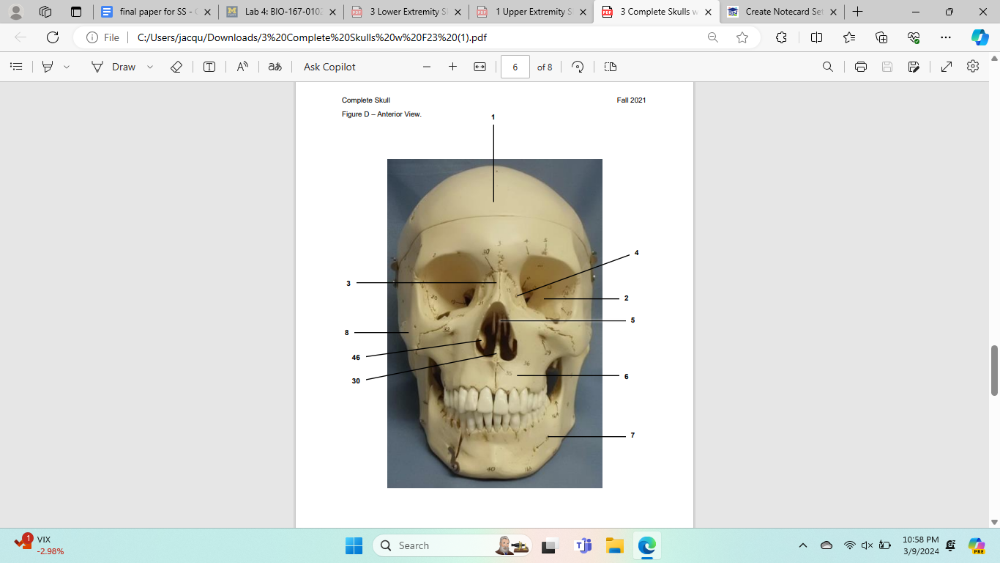Screen dimensions: 1000x563
Task: Expand the Draw tool options dropdown
Action: pyautogui.click(x=150, y=67)
